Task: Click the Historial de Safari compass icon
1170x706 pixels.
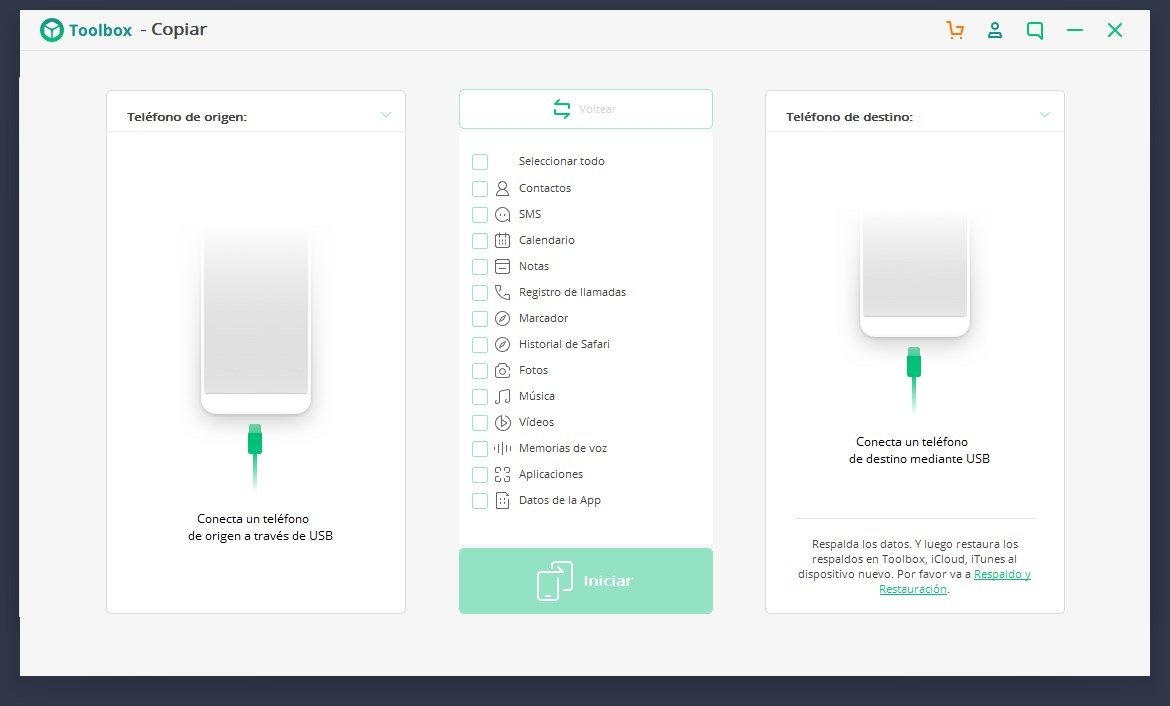Action: [x=503, y=344]
